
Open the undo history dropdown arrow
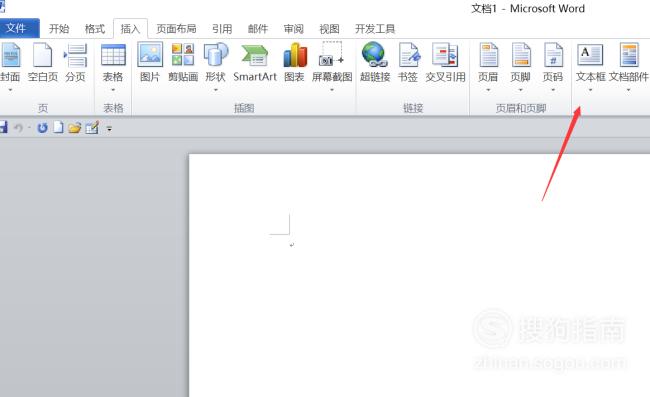point(29,128)
